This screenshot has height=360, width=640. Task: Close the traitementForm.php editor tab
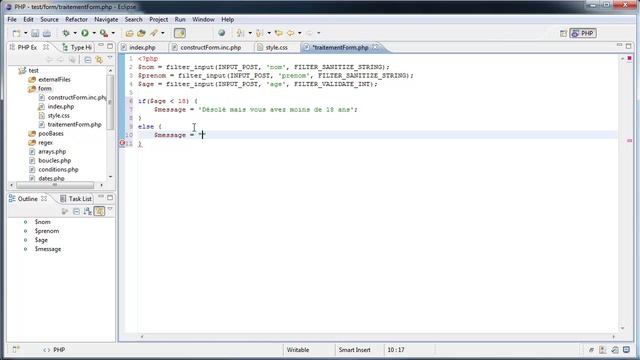(375, 47)
